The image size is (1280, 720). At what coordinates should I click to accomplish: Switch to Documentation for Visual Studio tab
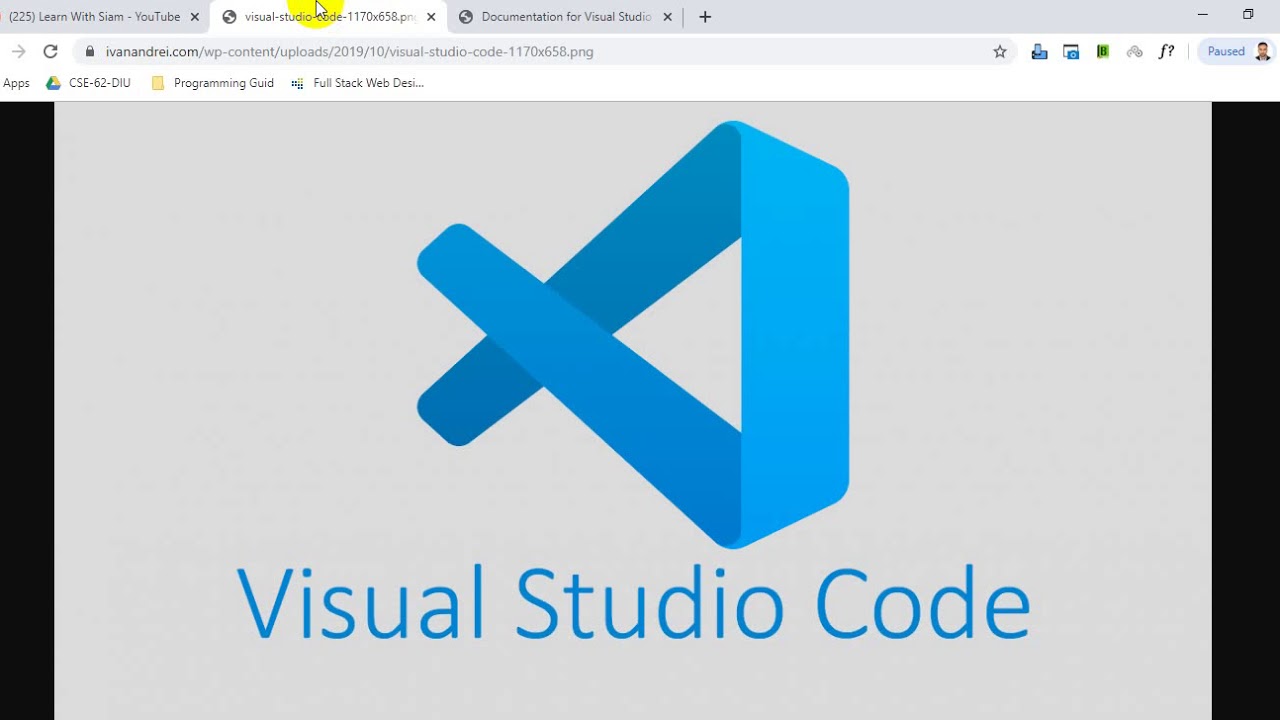coord(566,17)
